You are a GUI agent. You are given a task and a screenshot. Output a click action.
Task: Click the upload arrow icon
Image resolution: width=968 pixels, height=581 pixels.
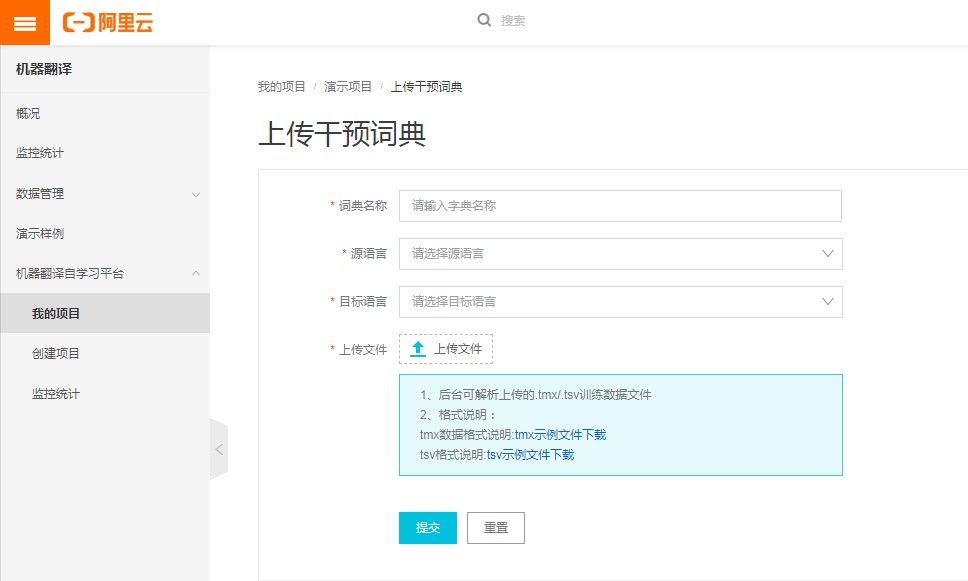[x=418, y=349]
